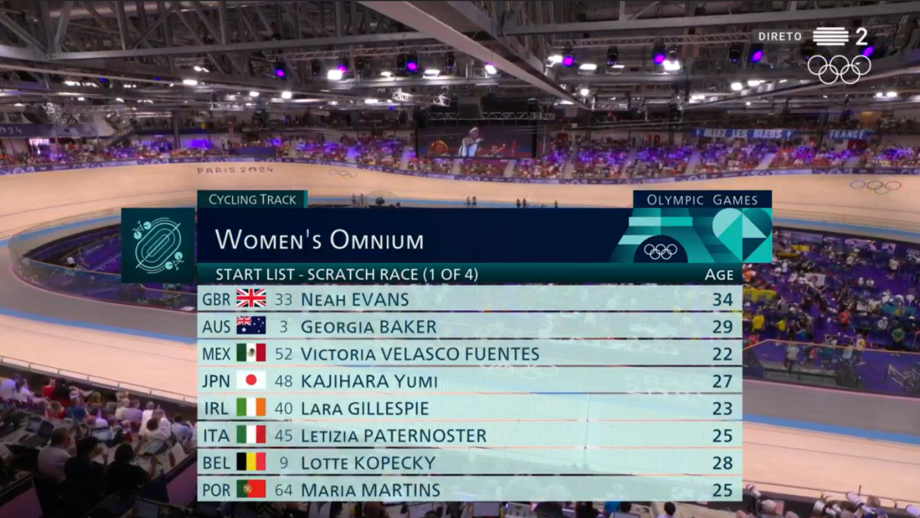Click the Olympic rings under channel logo
The image size is (920, 518).
[x=839, y=68]
